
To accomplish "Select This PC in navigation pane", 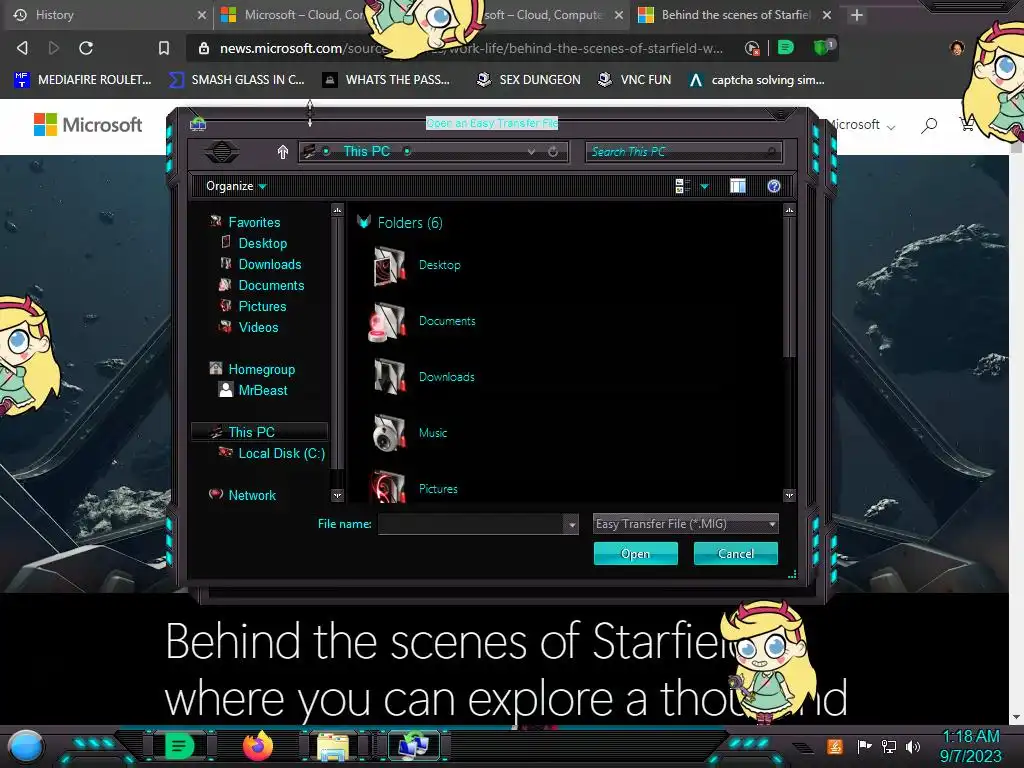I will coord(259,432).
